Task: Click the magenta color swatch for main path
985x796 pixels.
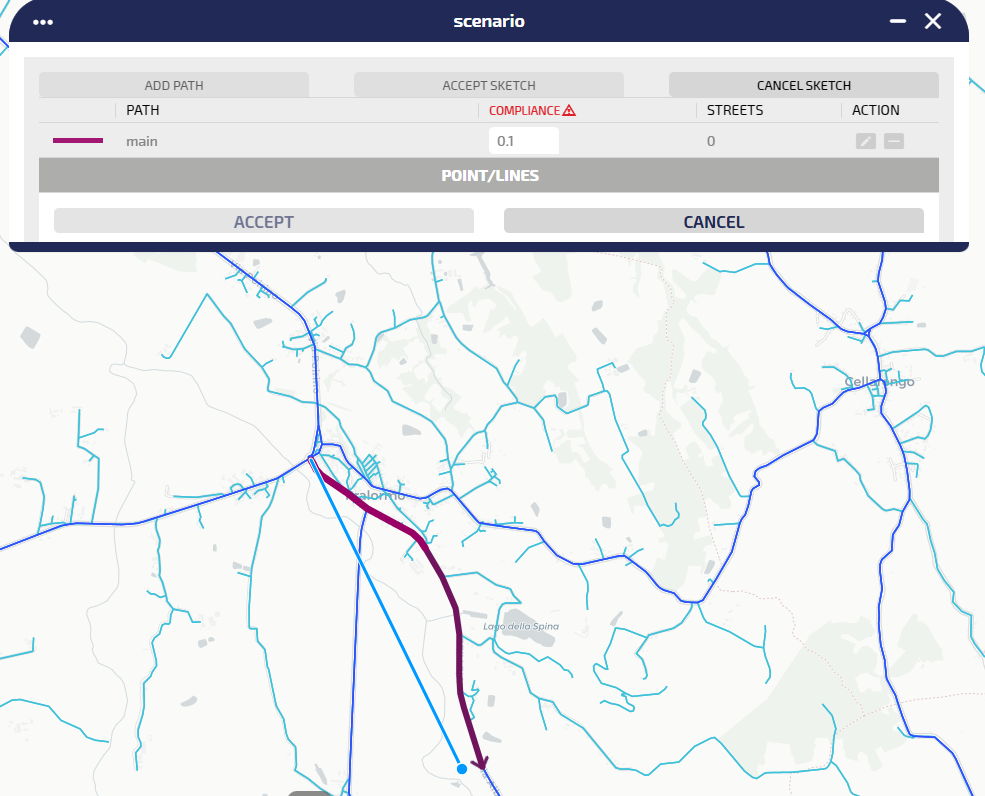Action: (x=78, y=141)
